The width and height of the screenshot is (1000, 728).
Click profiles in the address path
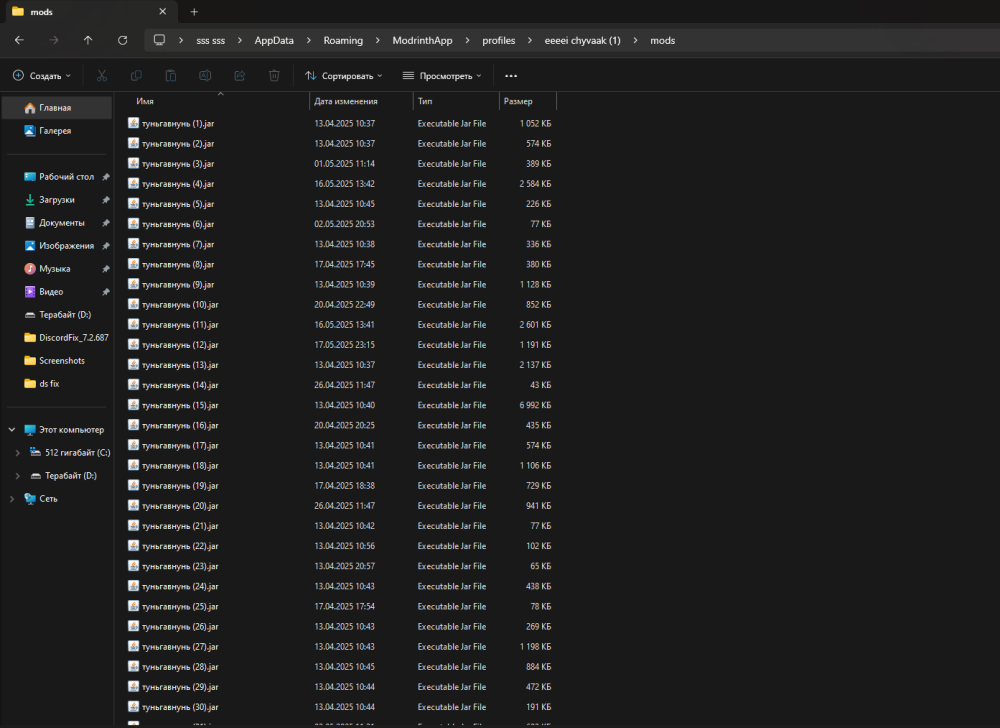pyautogui.click(x=499, y=40)
